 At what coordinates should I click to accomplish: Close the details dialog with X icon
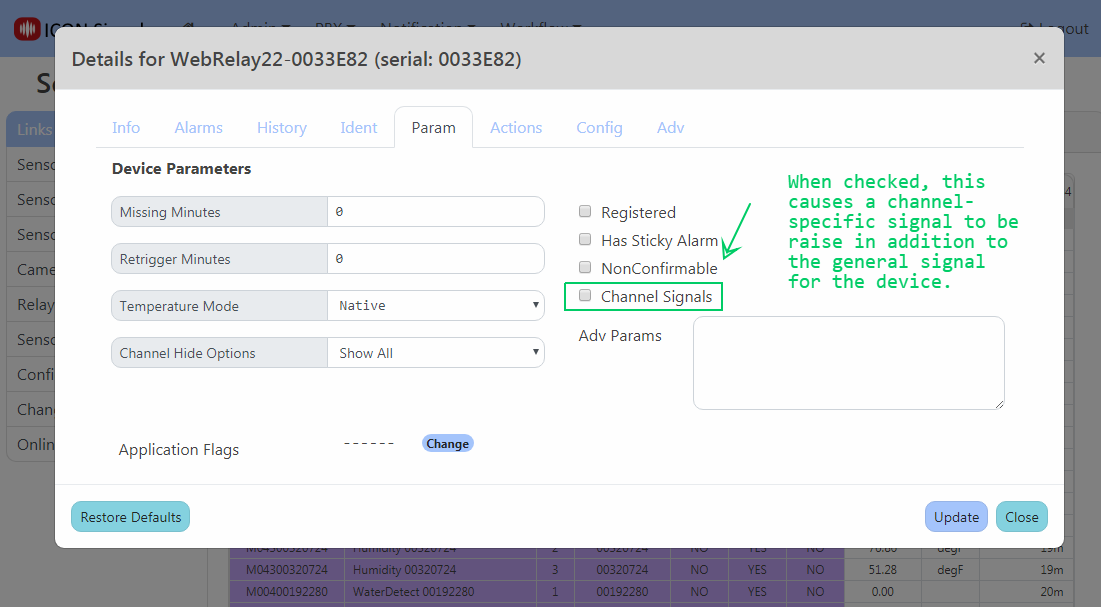click(x=1039, y=58)
